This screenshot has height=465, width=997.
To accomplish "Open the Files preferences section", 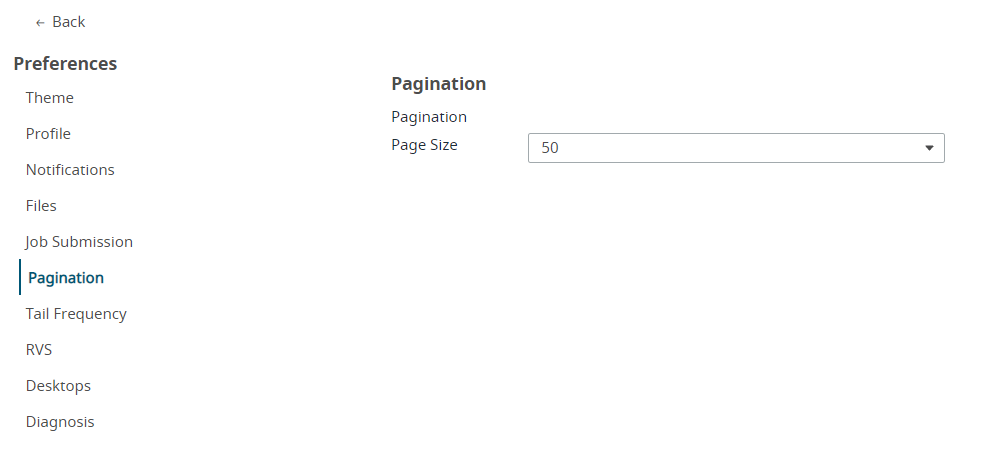I will pyautogui.click(x=41, y=206).
